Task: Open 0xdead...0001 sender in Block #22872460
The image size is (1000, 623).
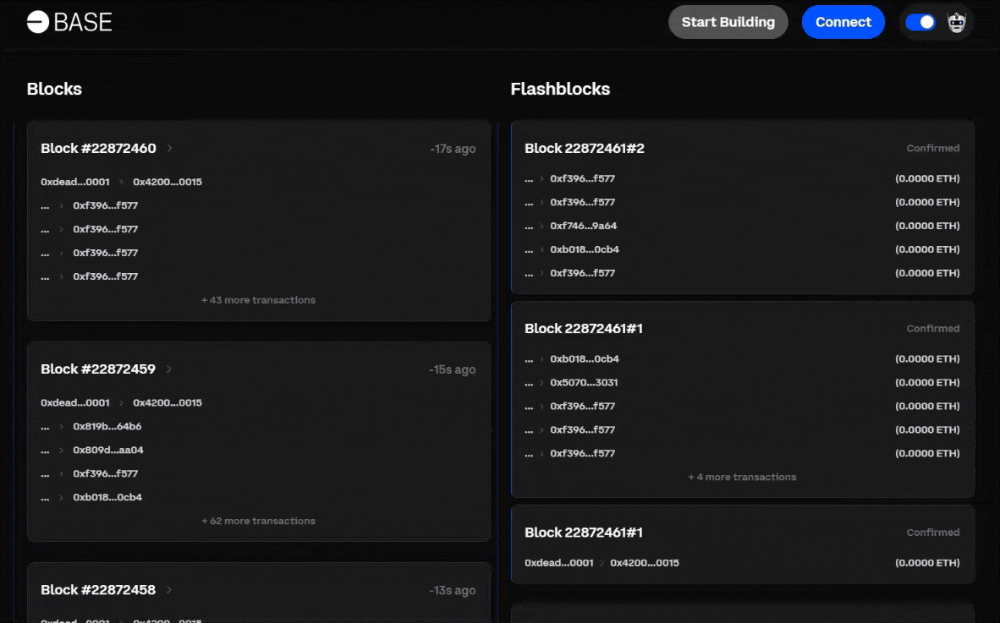Action: click(75, 182)
